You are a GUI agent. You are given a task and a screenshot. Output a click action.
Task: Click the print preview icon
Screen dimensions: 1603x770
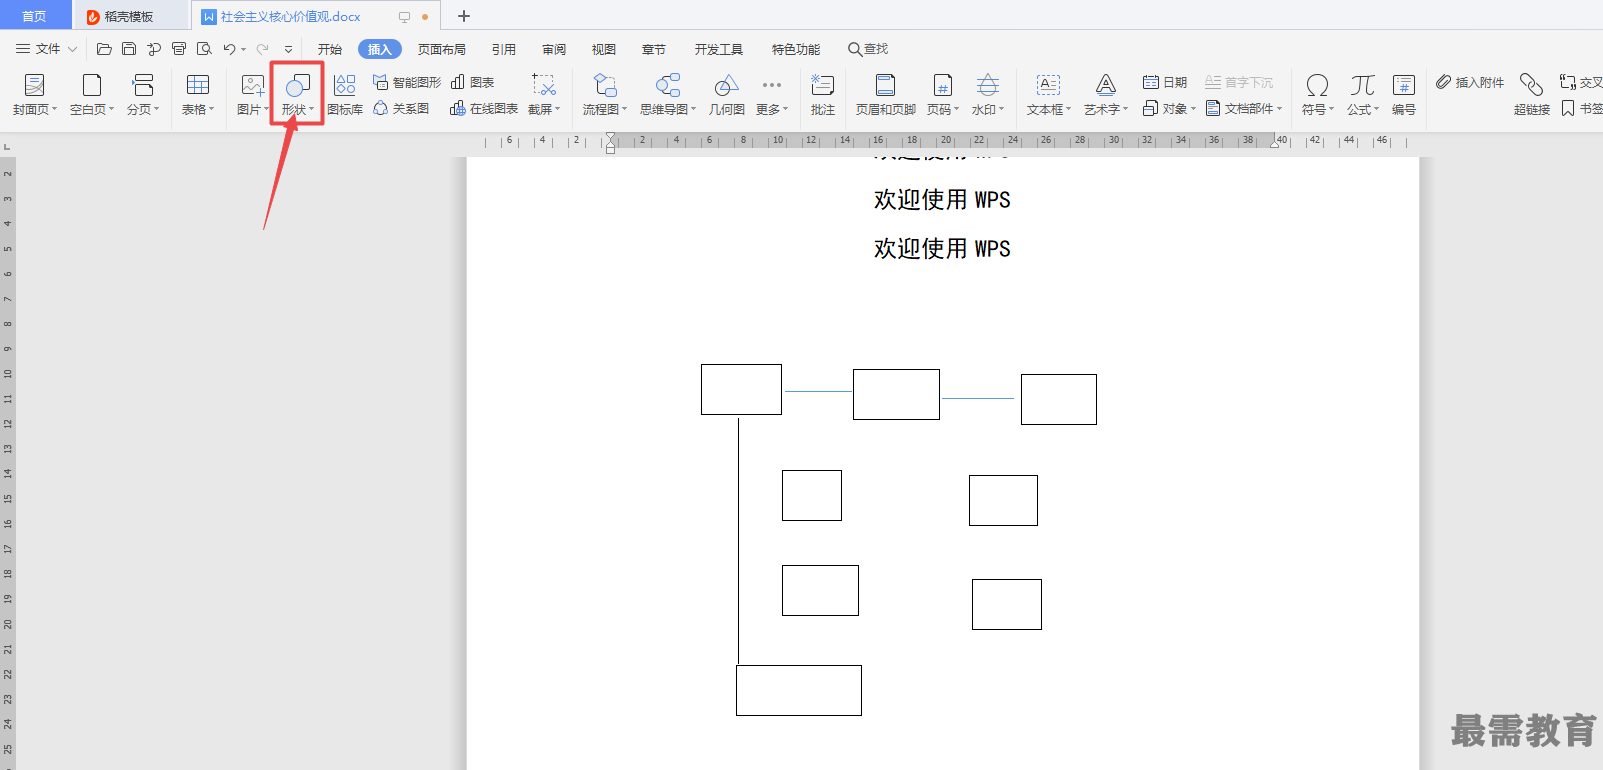[204, 49]
